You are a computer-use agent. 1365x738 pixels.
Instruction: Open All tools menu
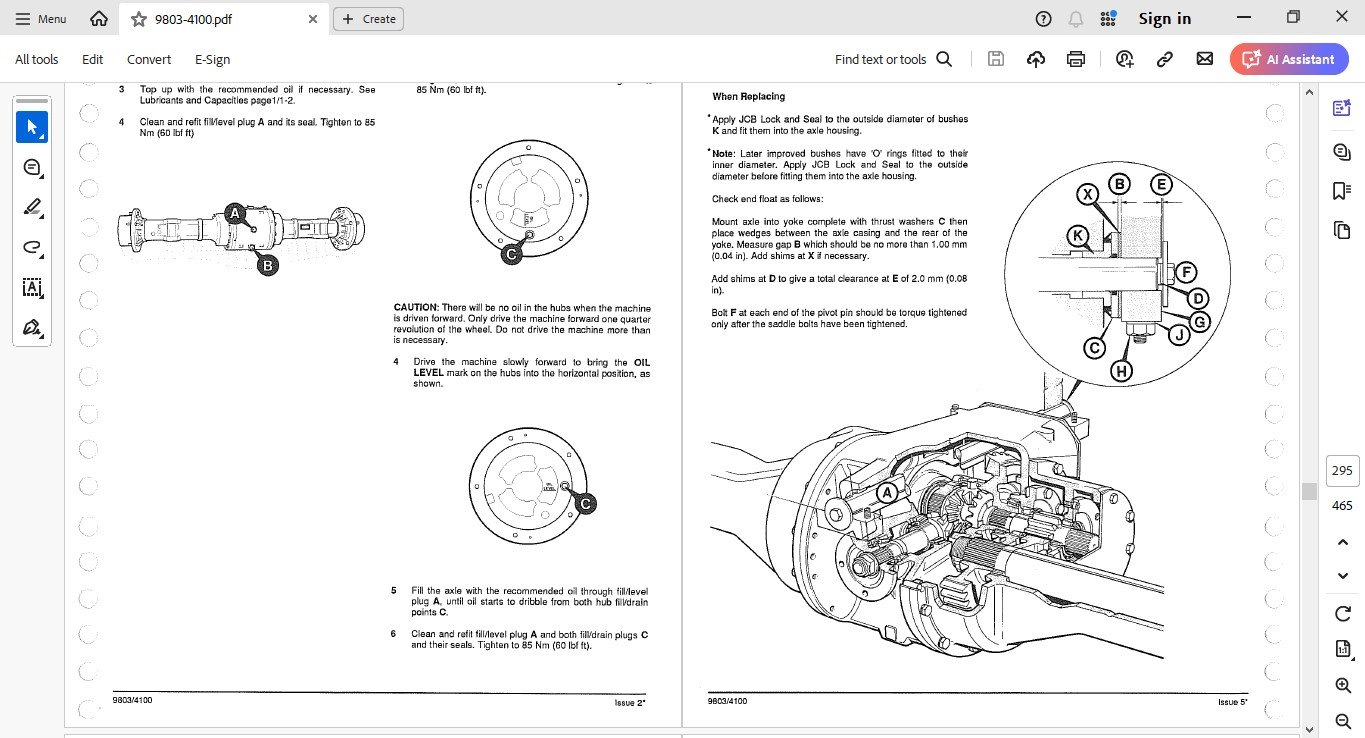coord(37,59)
